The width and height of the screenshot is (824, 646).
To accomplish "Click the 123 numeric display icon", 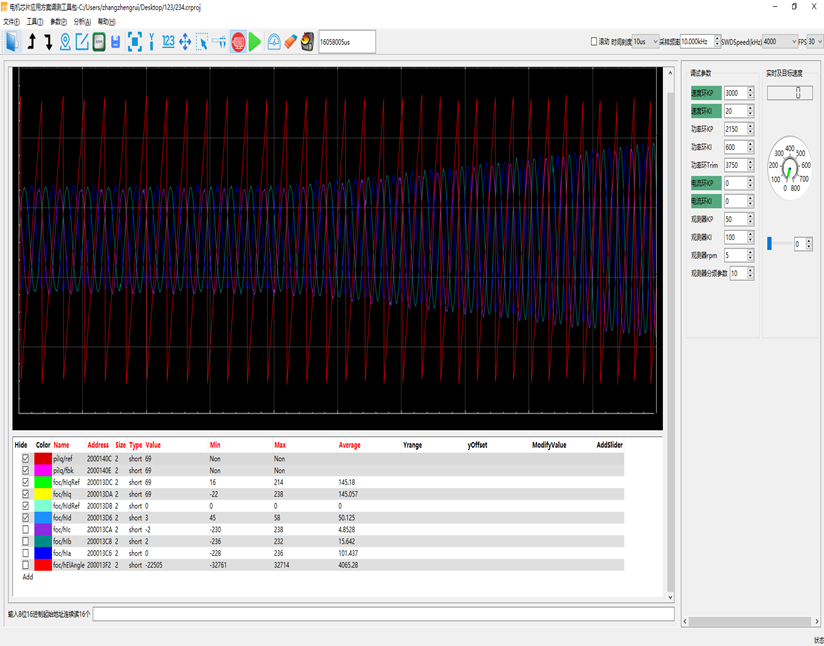I will [x=168, y=41].
